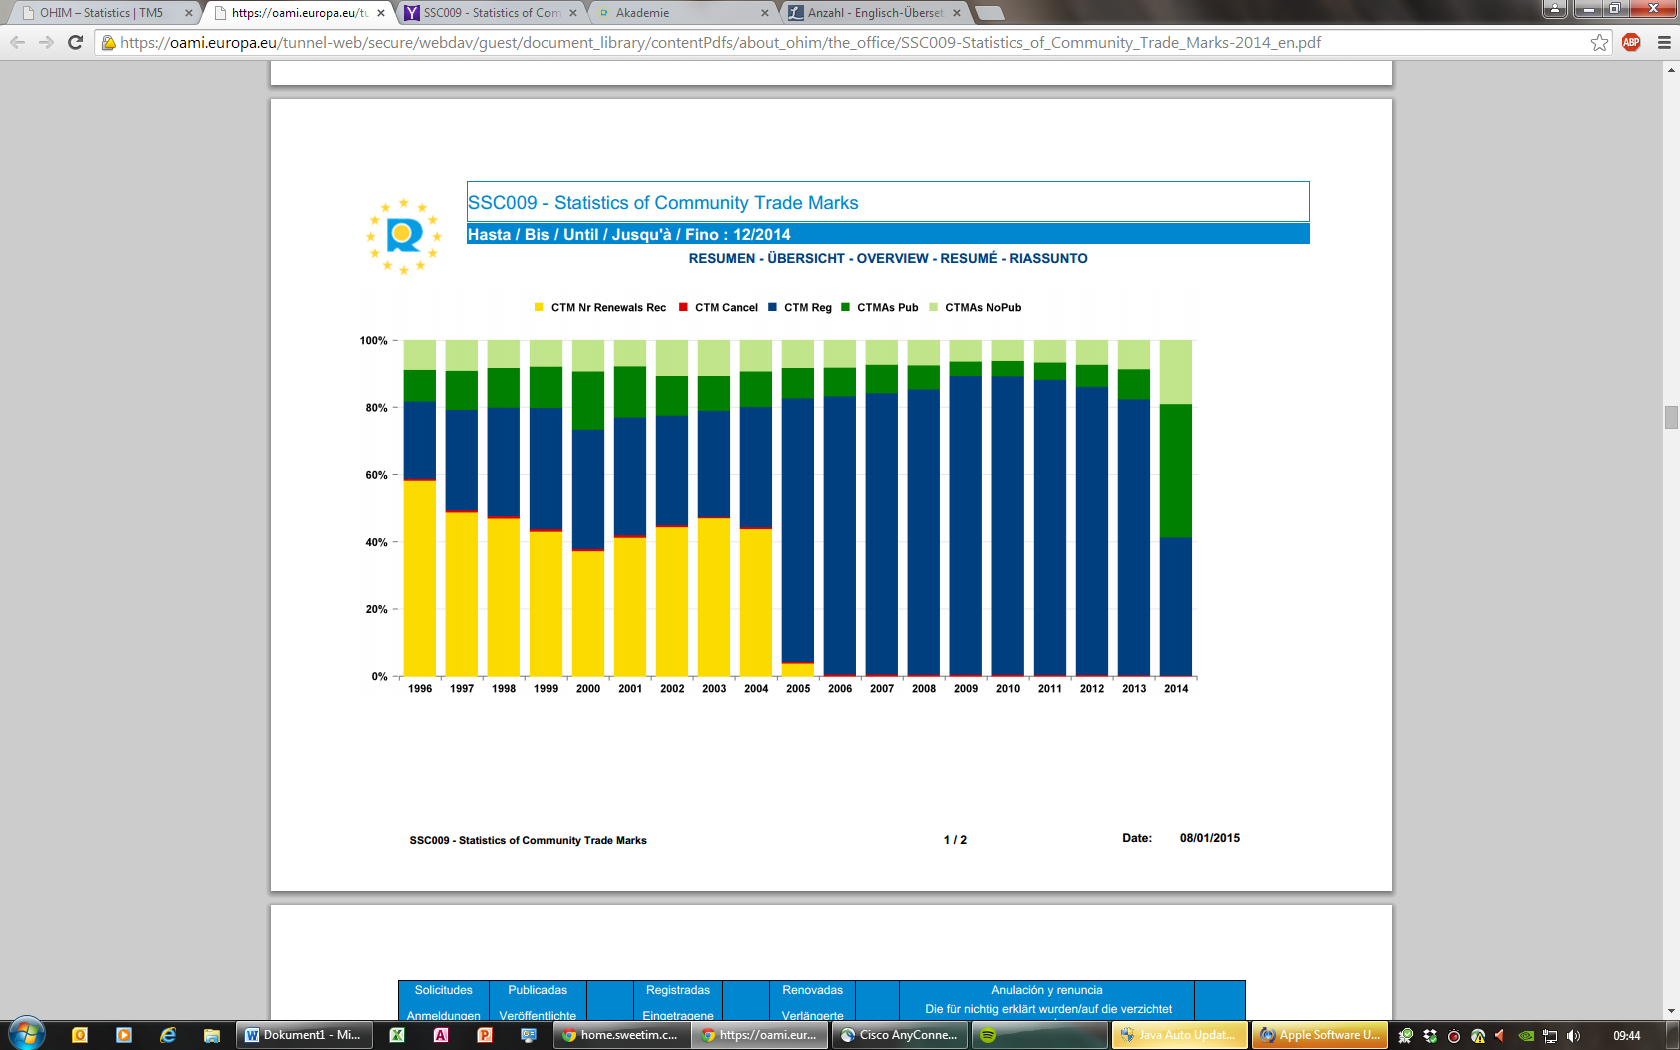The height and width of the screenshot is (1050, 1680).
Task: Open the Chrome hamburger menu
Action: pos(1664,42)
